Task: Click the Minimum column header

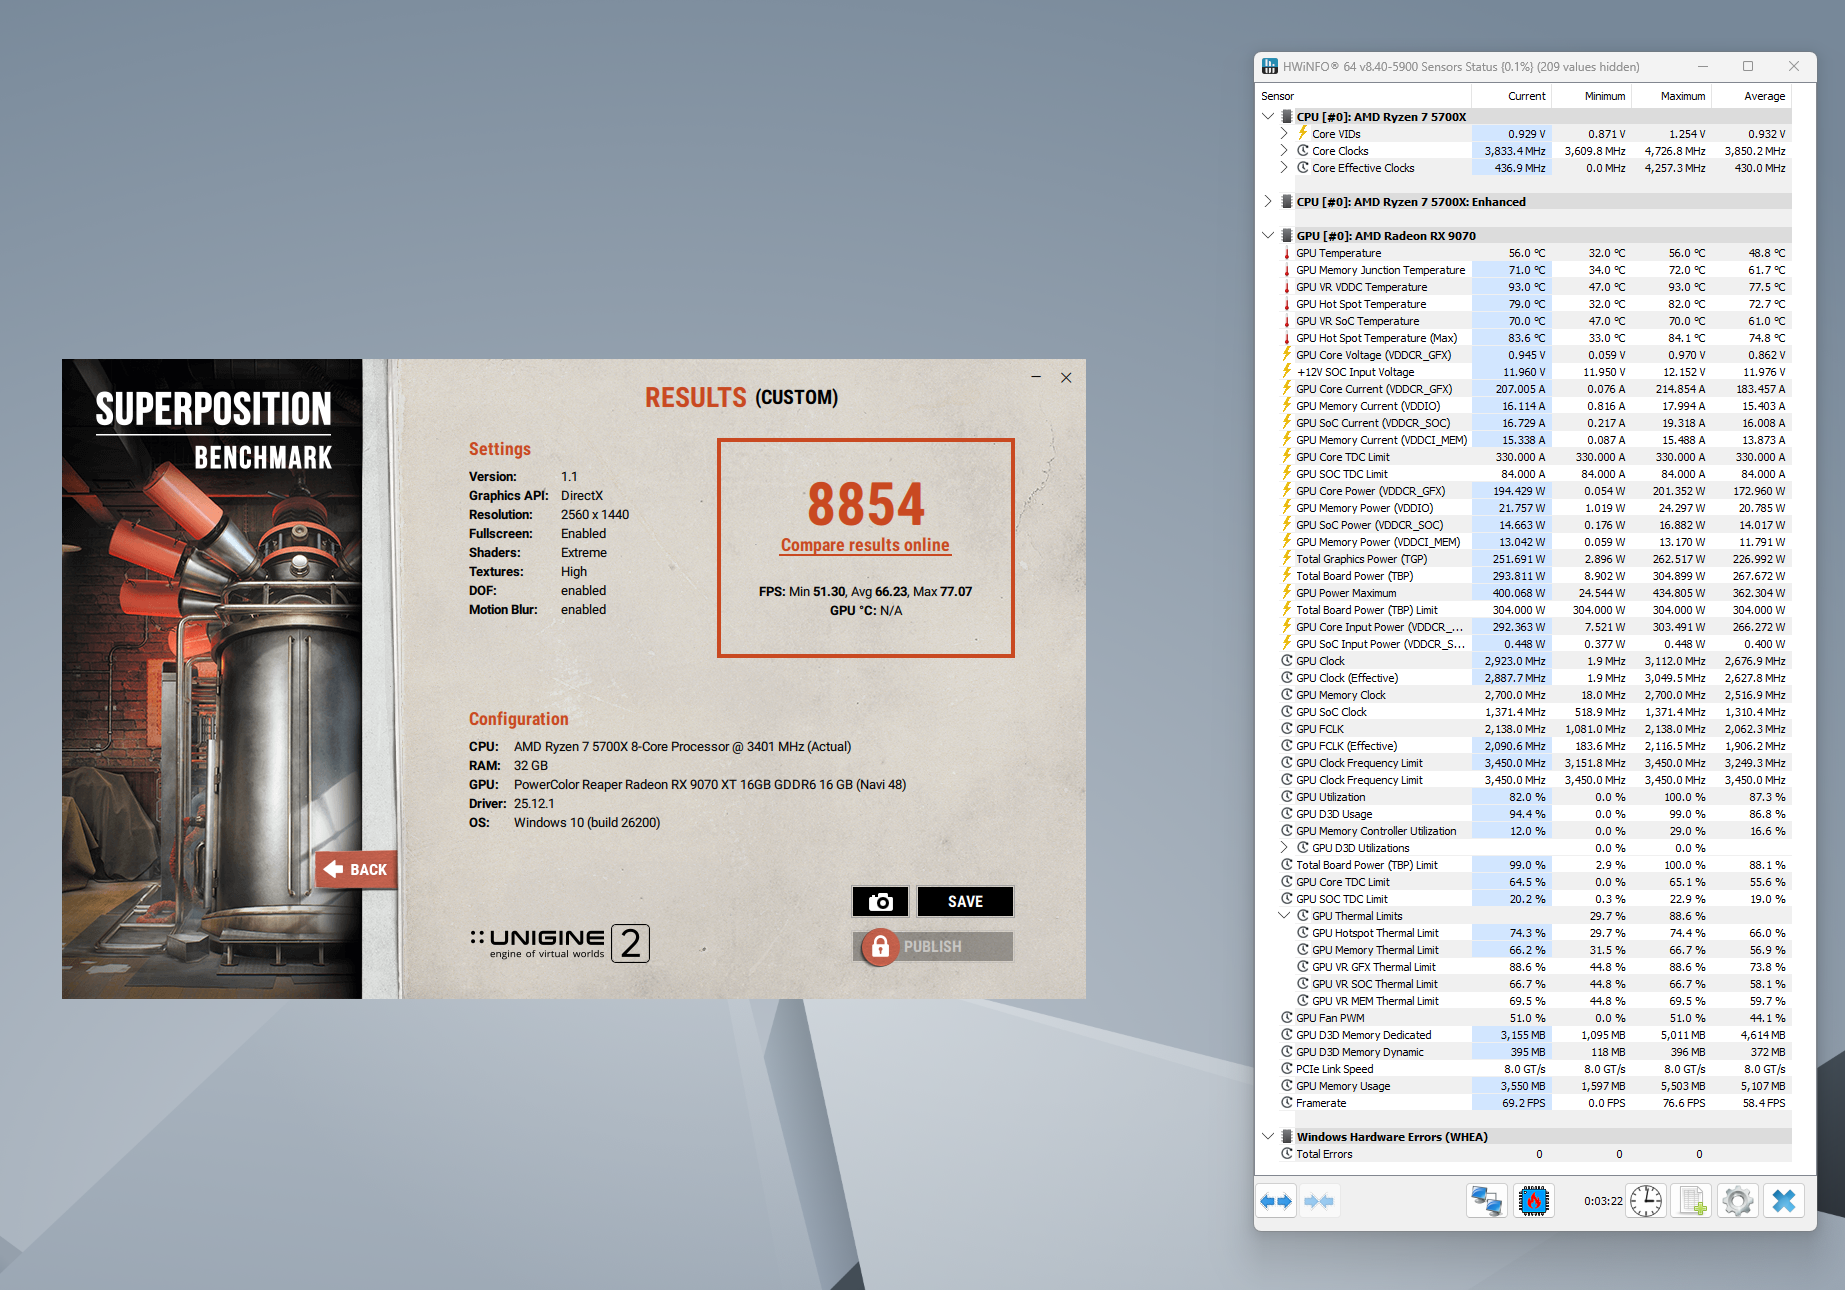Action: 1591,96
